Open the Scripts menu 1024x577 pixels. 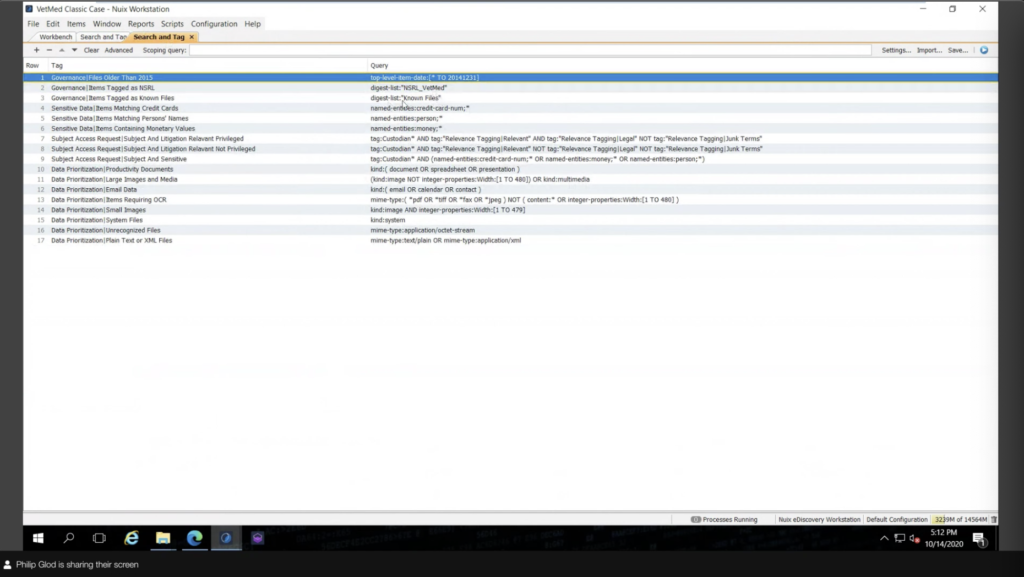click(172, 24)
